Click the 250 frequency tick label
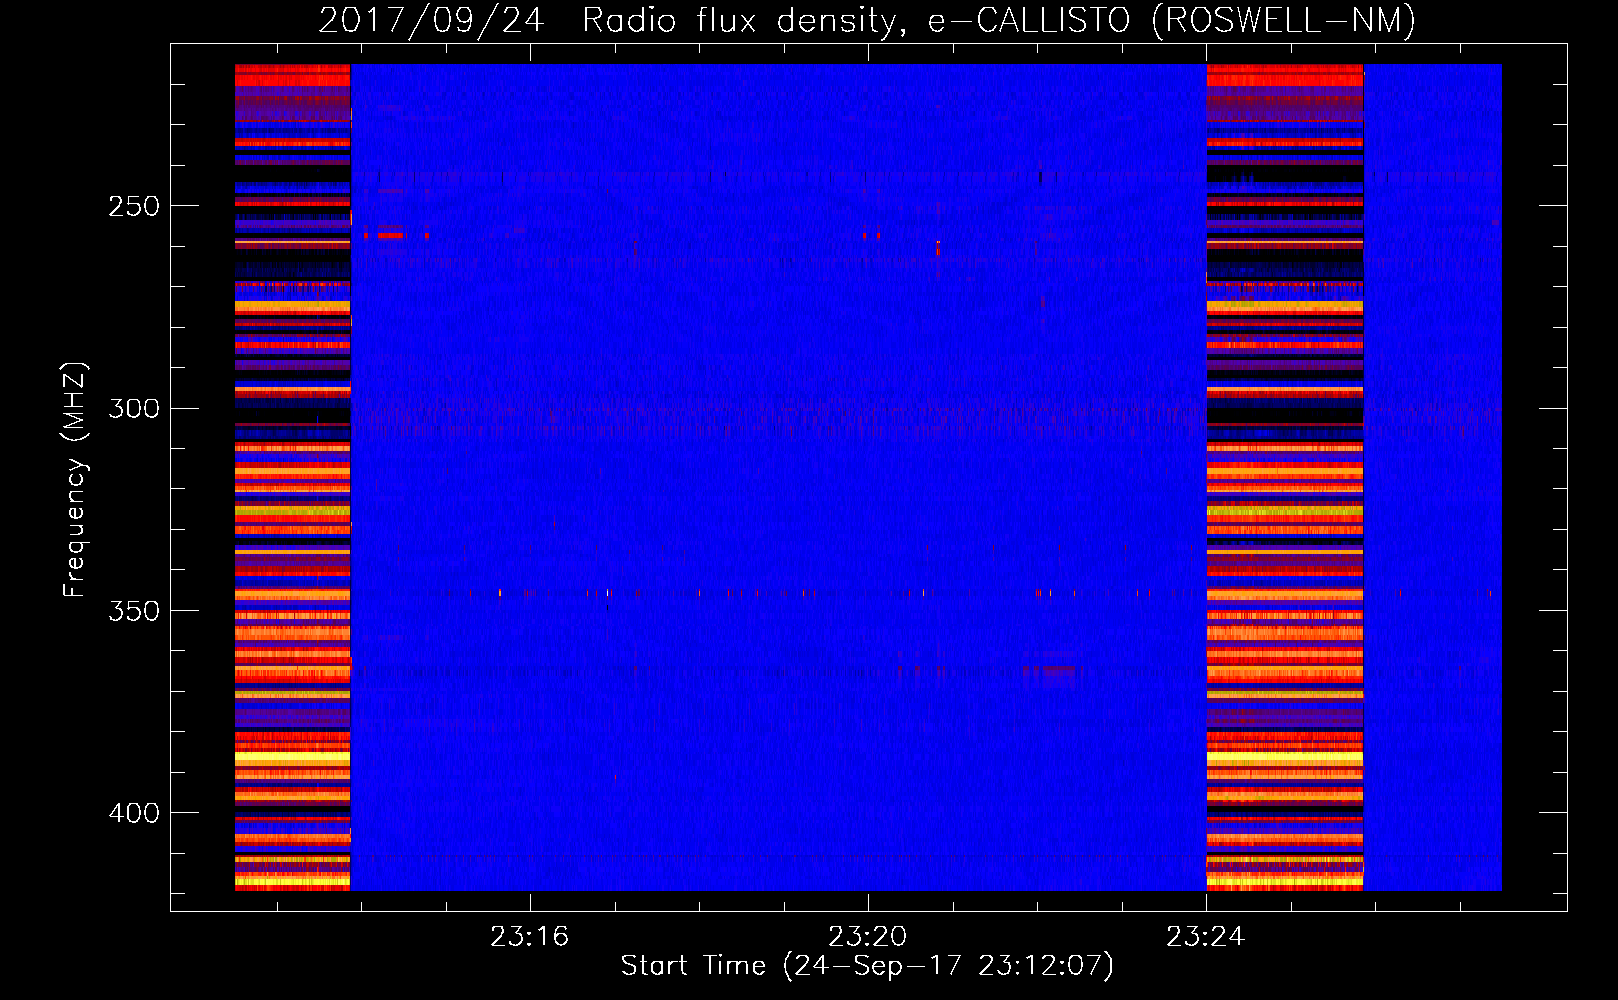Screen dimensions: 1618x1000 [x=134, y=206]
